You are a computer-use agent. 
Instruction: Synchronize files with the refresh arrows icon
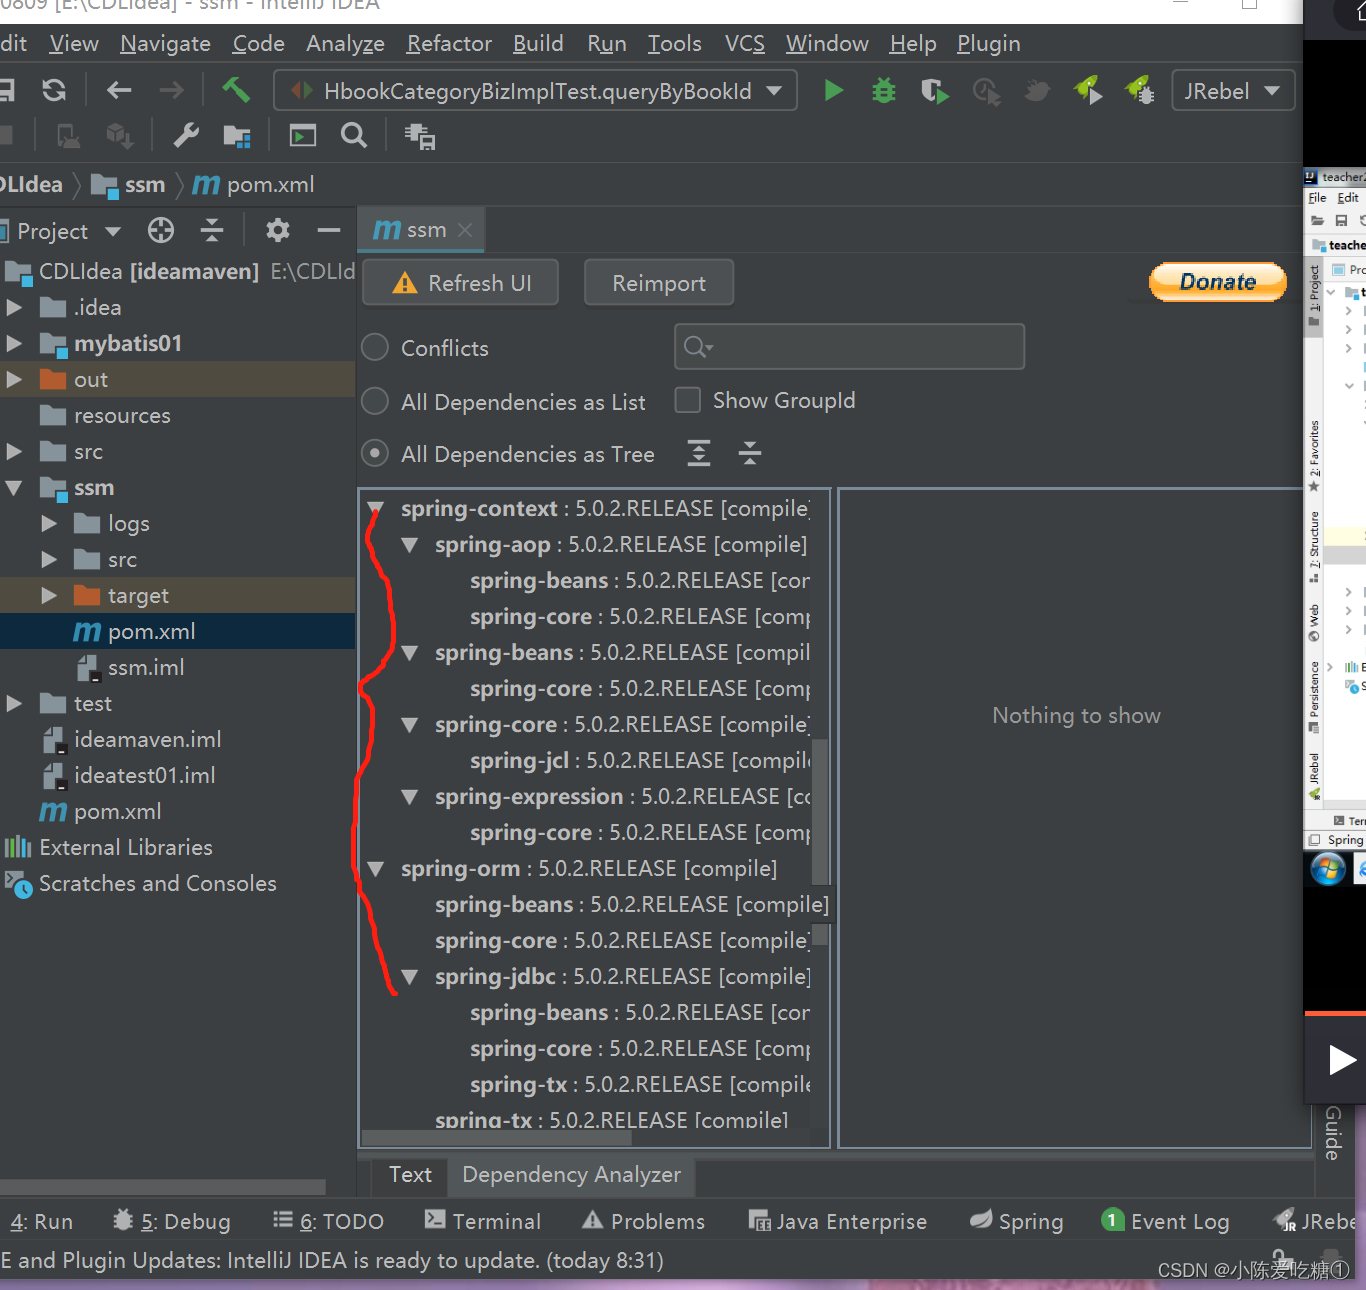54,90
